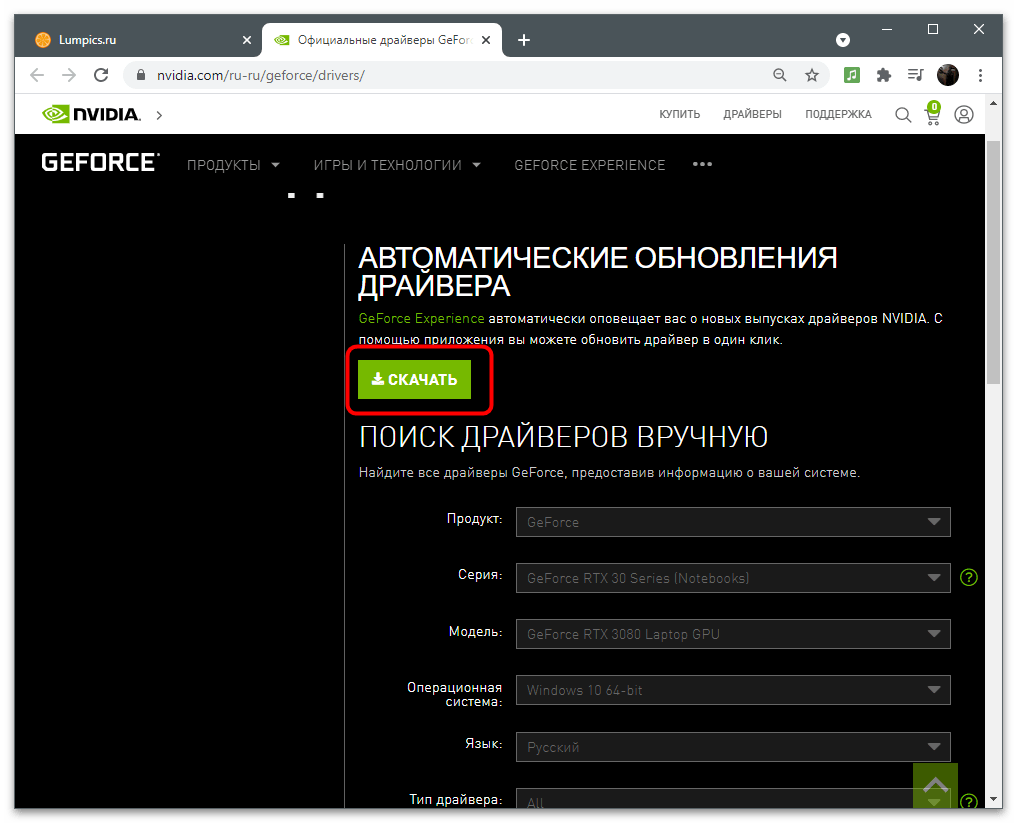Open ПОДДЕРЖКА in the top menu
This screenshot has width=1017, height=823.
tap(838, 114)
